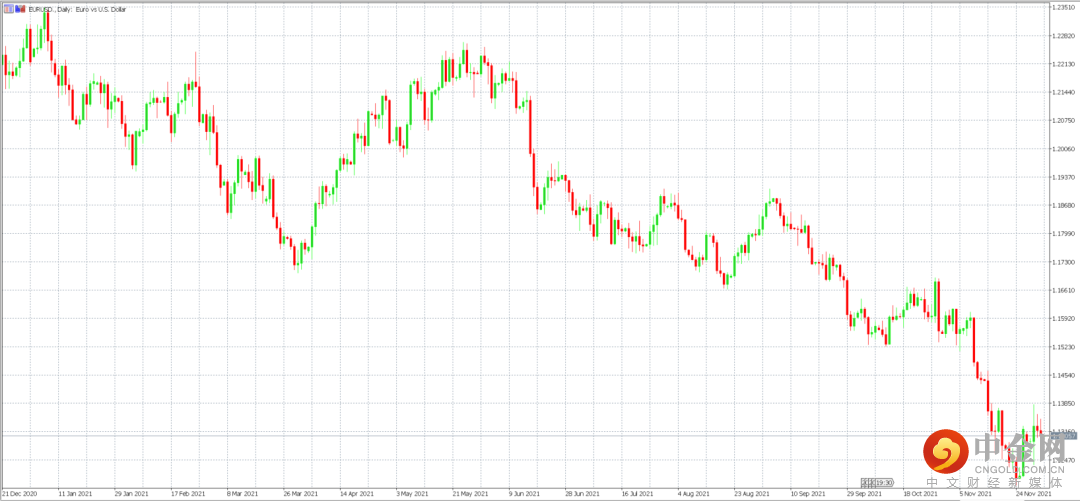Screen dimensions: 1080x501
Task: Click the 1.14540 price axis label
Action: (1064, 376)
